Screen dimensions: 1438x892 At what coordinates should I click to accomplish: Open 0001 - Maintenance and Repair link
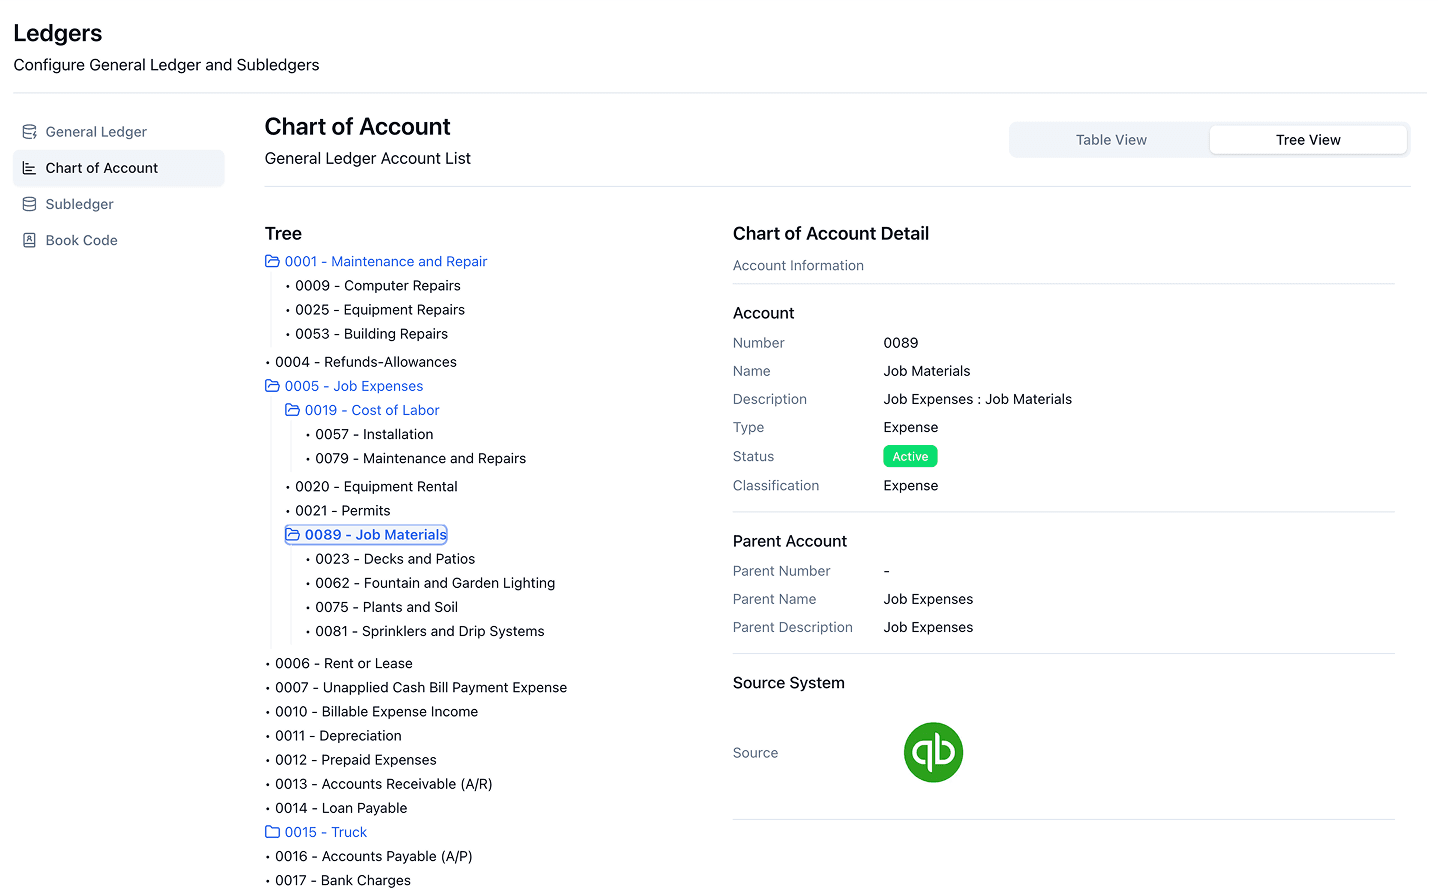386,261
